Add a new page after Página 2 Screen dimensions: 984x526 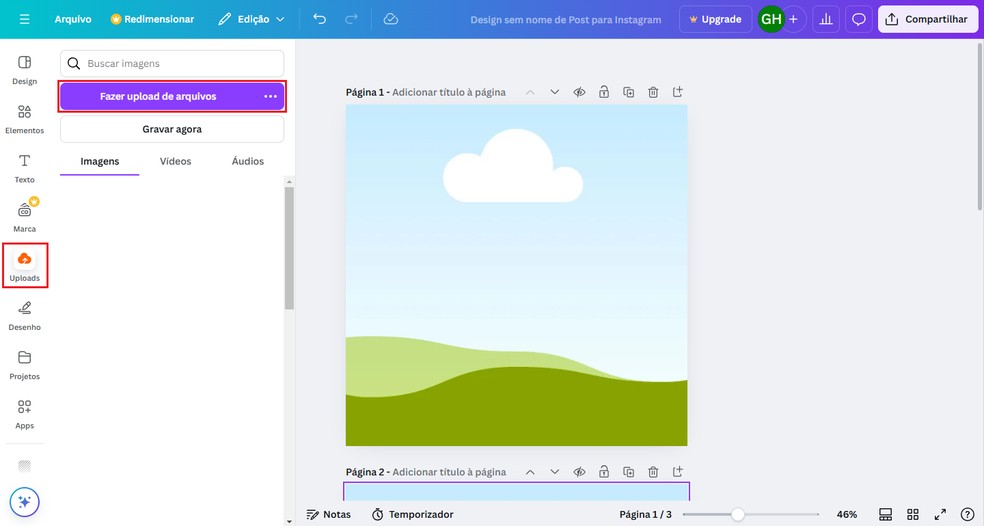coord(678,472)
